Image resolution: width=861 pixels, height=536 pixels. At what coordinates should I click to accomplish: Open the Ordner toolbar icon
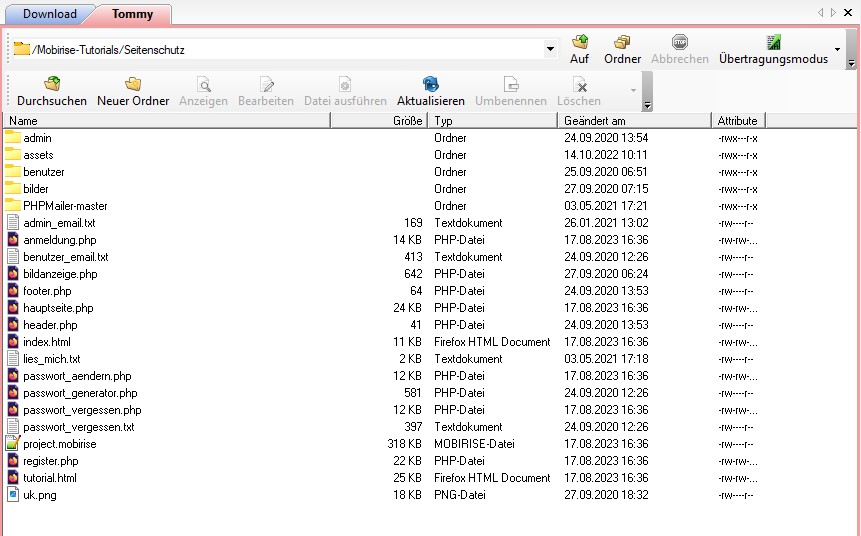[622, 43]
